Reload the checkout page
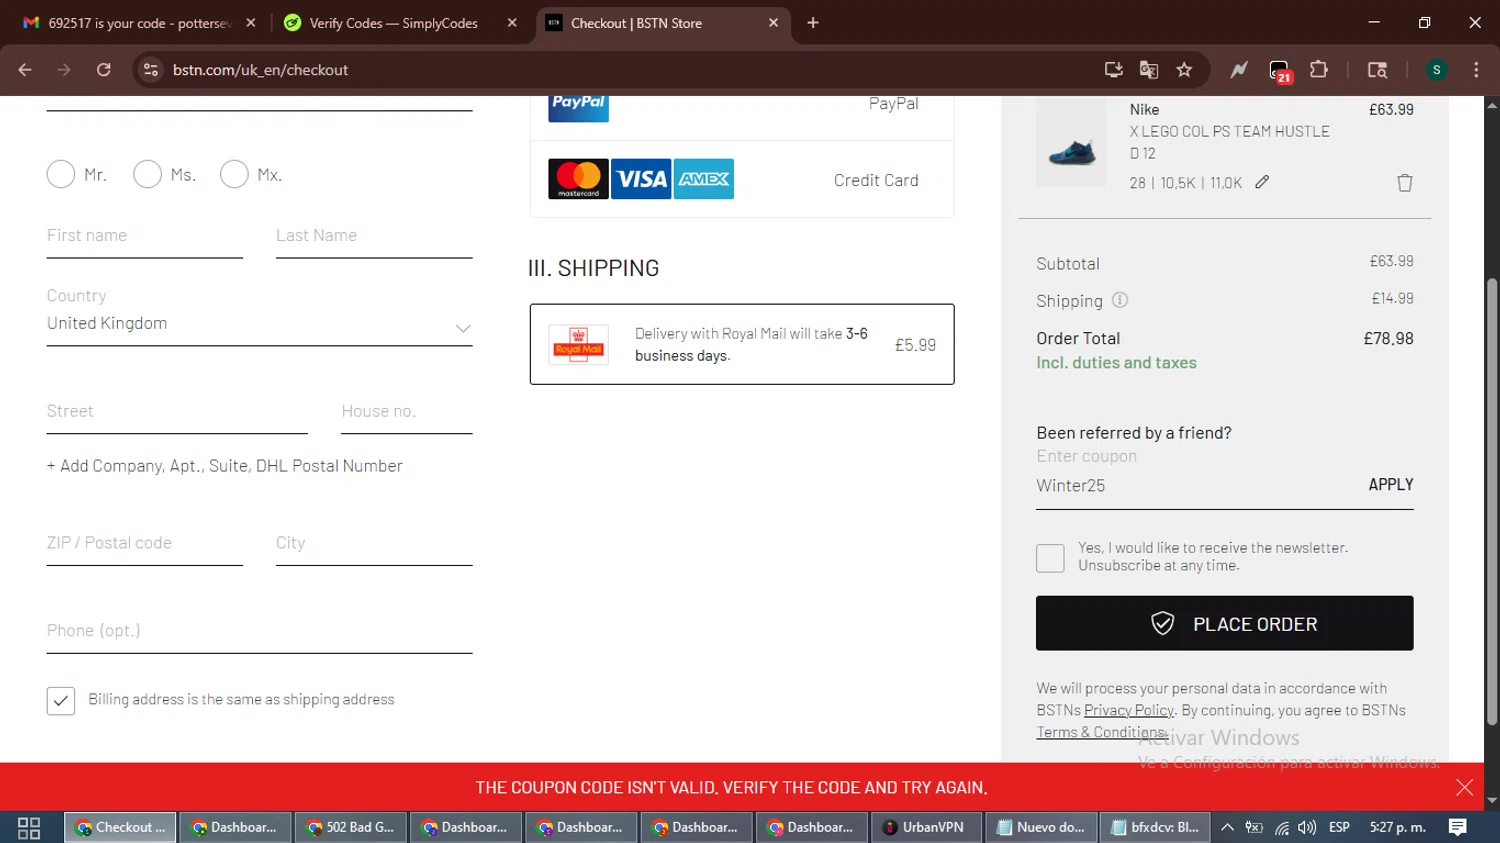 pyautogui.click(x=104, y=70)
